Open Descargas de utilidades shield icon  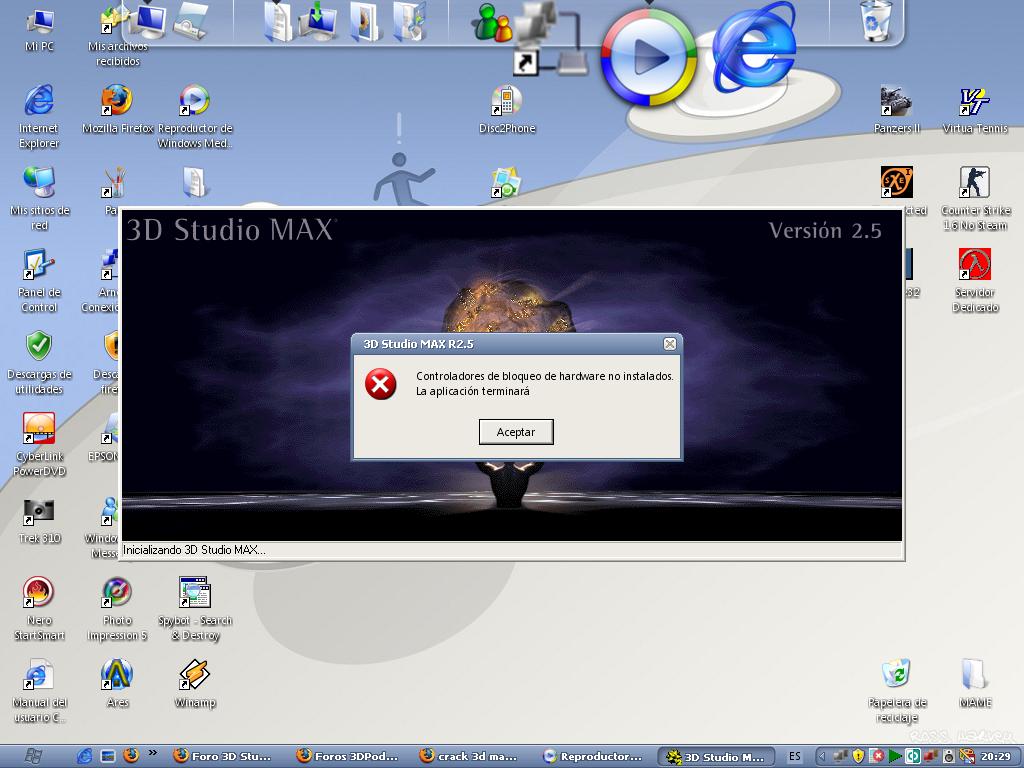tap(39, 363)
